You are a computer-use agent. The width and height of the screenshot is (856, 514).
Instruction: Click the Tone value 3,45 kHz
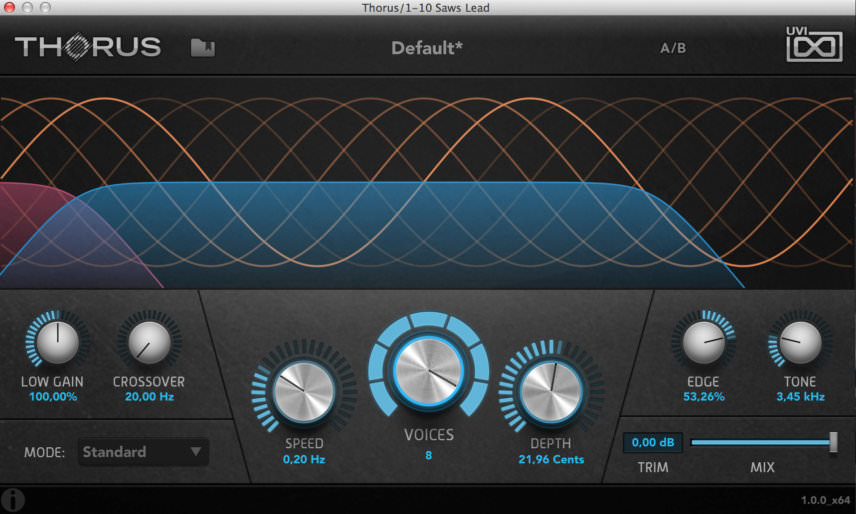pos(800,397)
